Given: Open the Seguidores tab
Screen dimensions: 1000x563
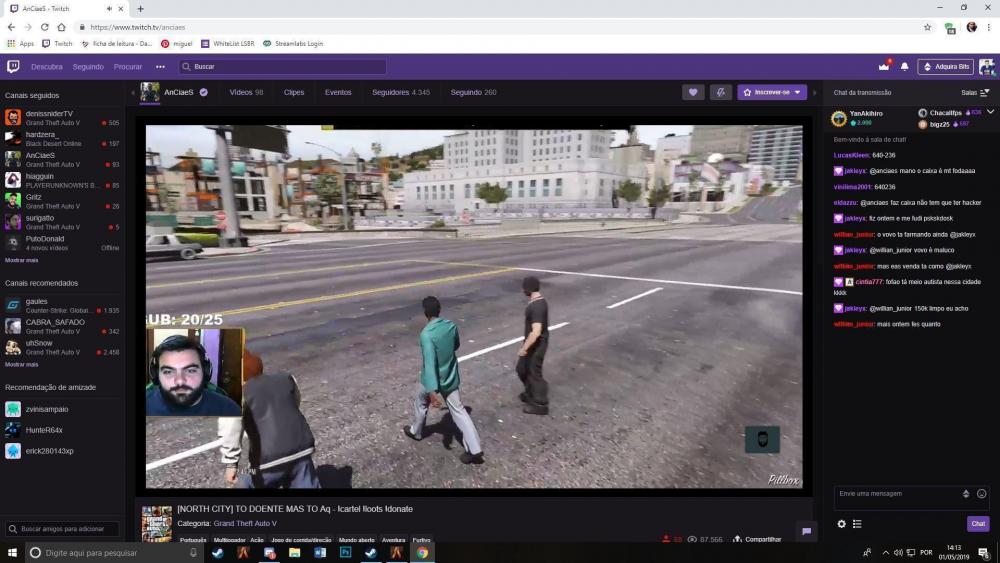Looking at the screenshot, I should 401,92.
